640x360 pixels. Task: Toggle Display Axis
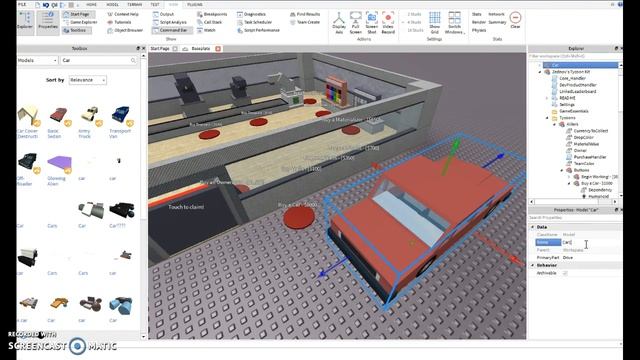pyautogui.click(x=339, y=22)
